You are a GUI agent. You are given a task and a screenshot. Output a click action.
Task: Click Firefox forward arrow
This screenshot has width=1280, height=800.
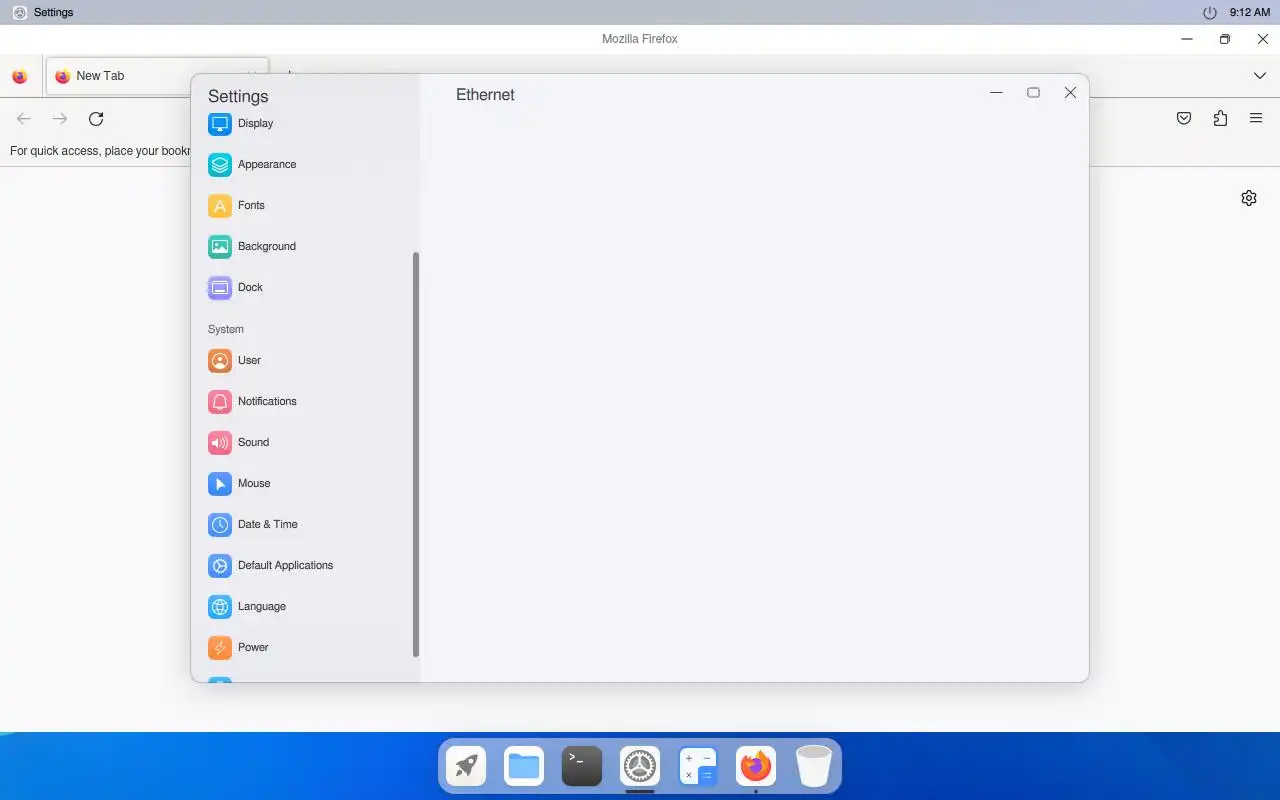click(60, 119)
